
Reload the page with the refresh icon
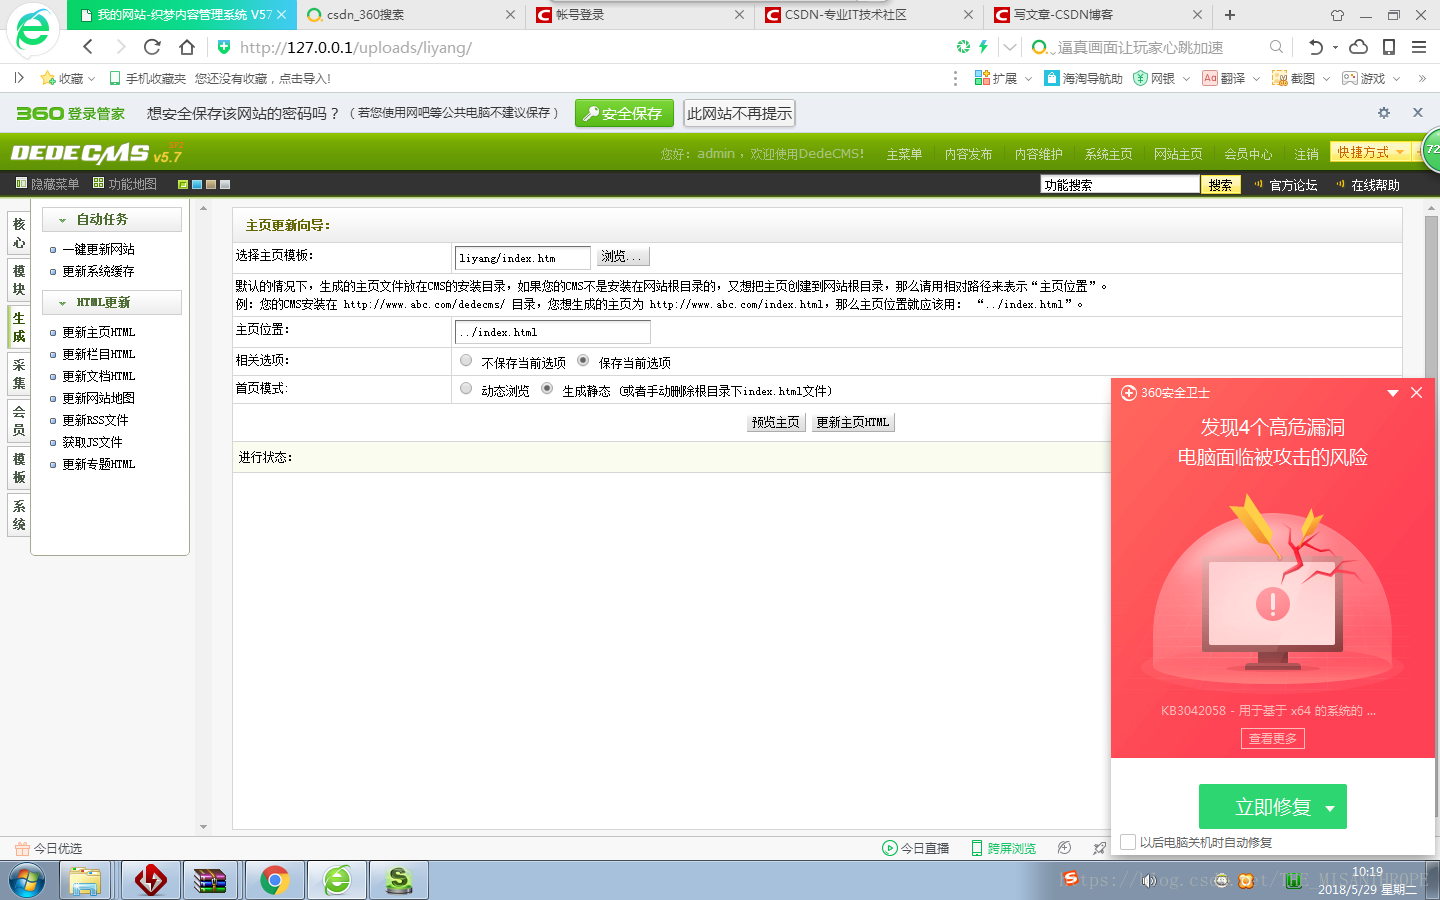pyautogui.click(x=152, y=47)
